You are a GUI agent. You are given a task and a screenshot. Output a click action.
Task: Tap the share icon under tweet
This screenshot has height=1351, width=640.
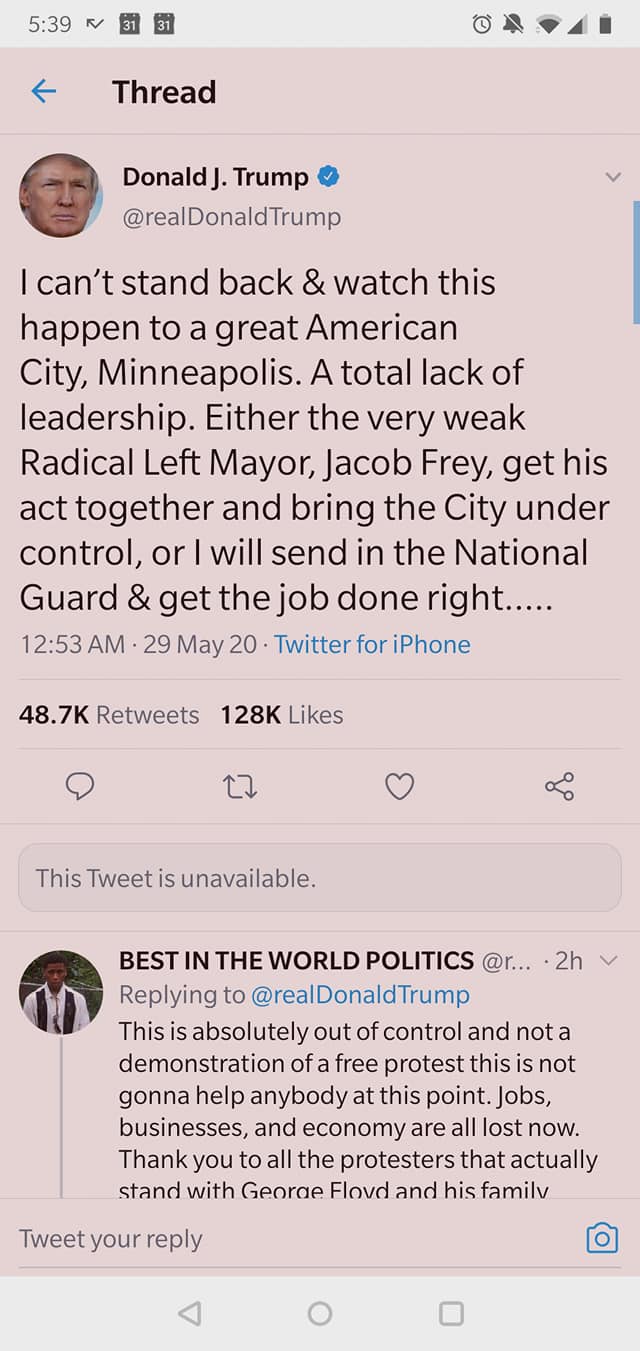pos(560,787)
